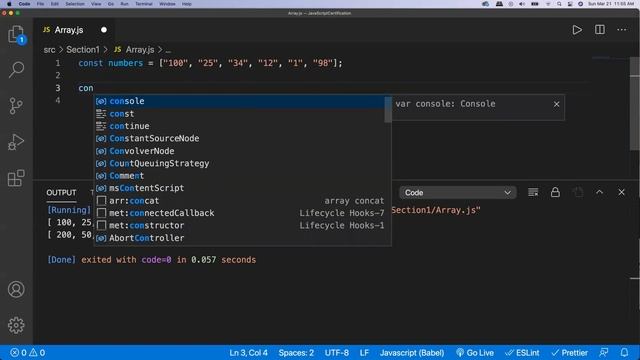The height and width of the screenshot is (360, 640).
Task: Select the OUTPUT panel tab
Action: (61, 193)
